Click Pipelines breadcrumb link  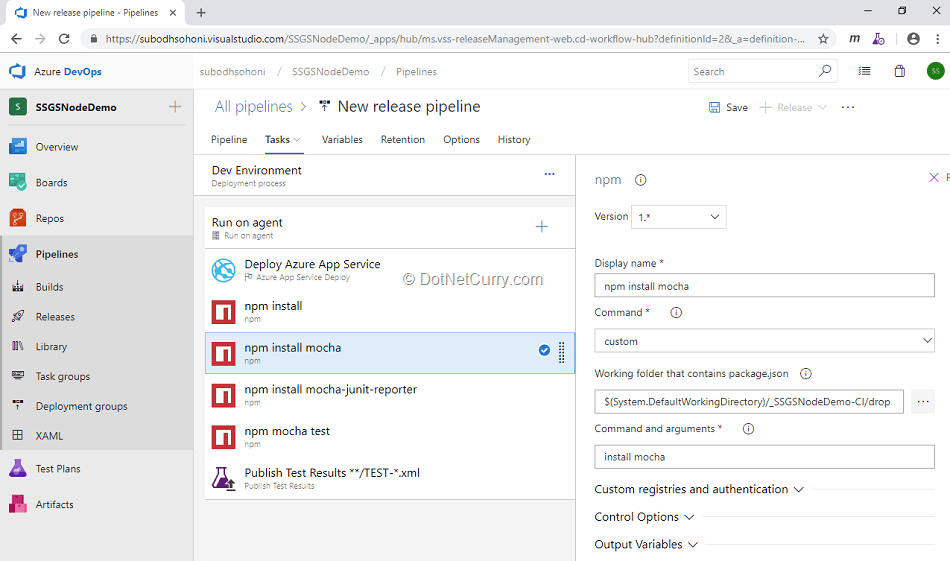tap(416, 71)
